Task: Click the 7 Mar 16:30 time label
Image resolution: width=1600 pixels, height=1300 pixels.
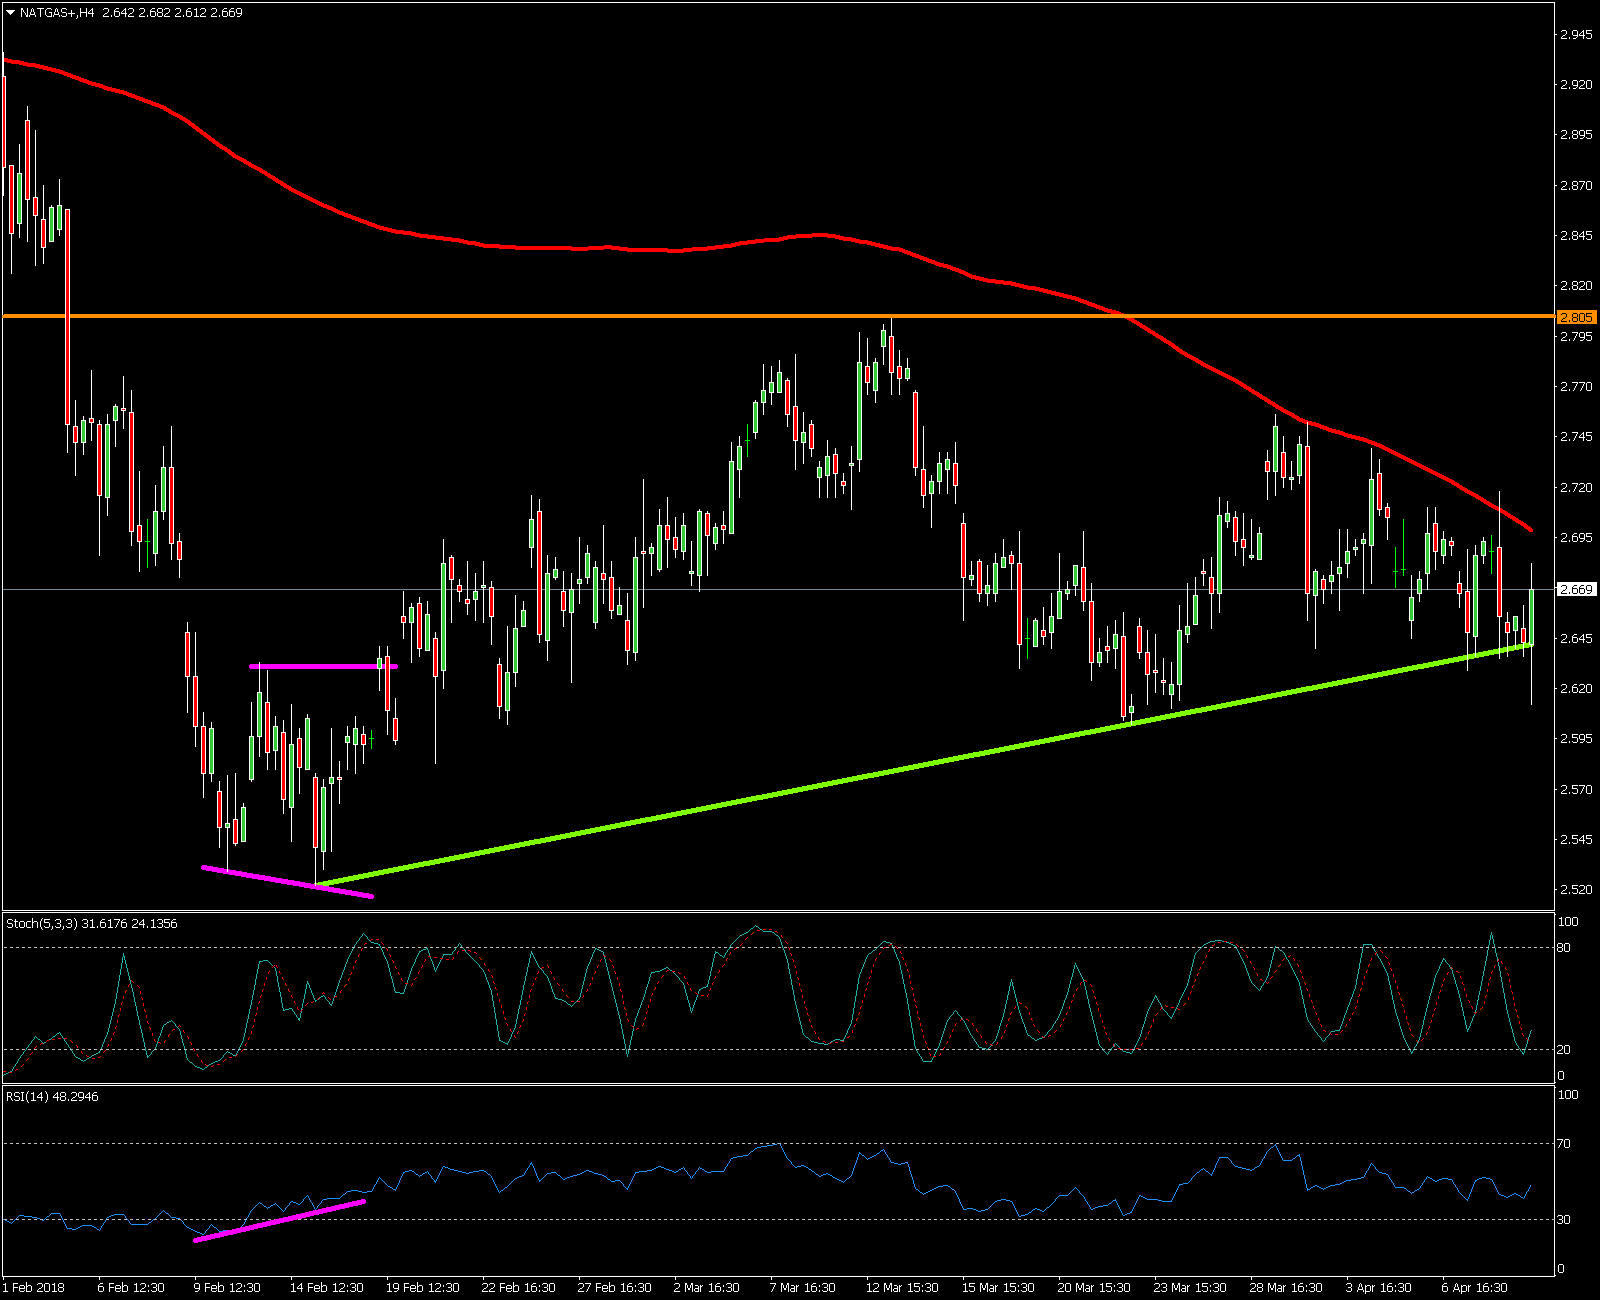Action: click(803, 1287)
